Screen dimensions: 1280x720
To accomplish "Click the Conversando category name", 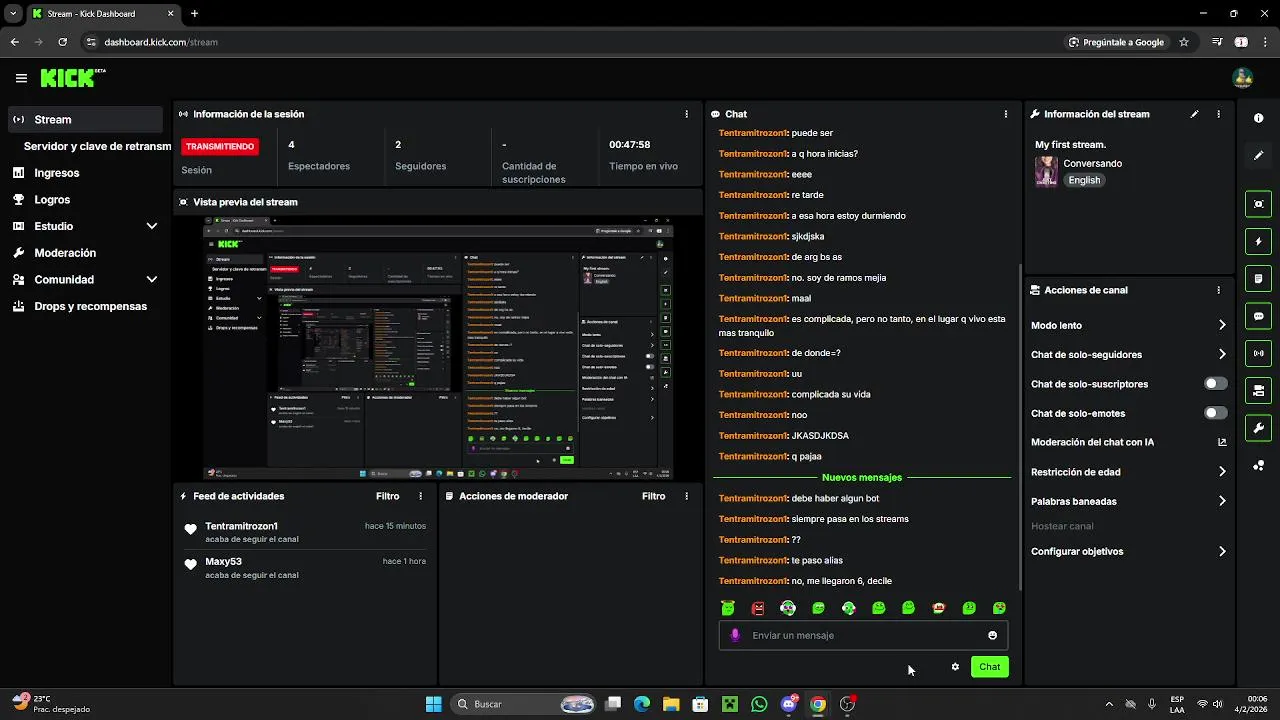I will click(x=1092, y=163).
